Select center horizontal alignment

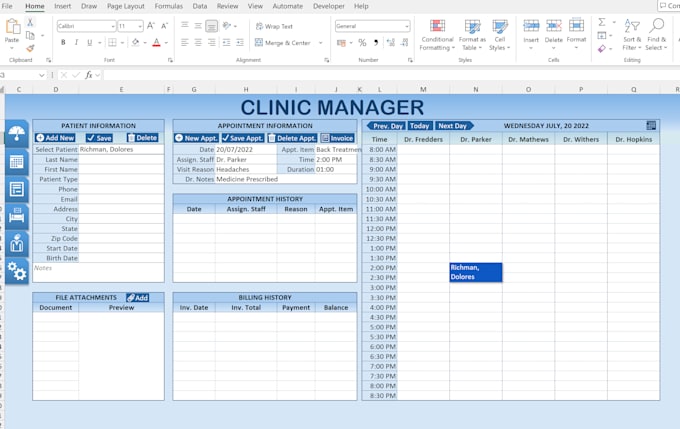pyautogui.click(x=198, y=43)
